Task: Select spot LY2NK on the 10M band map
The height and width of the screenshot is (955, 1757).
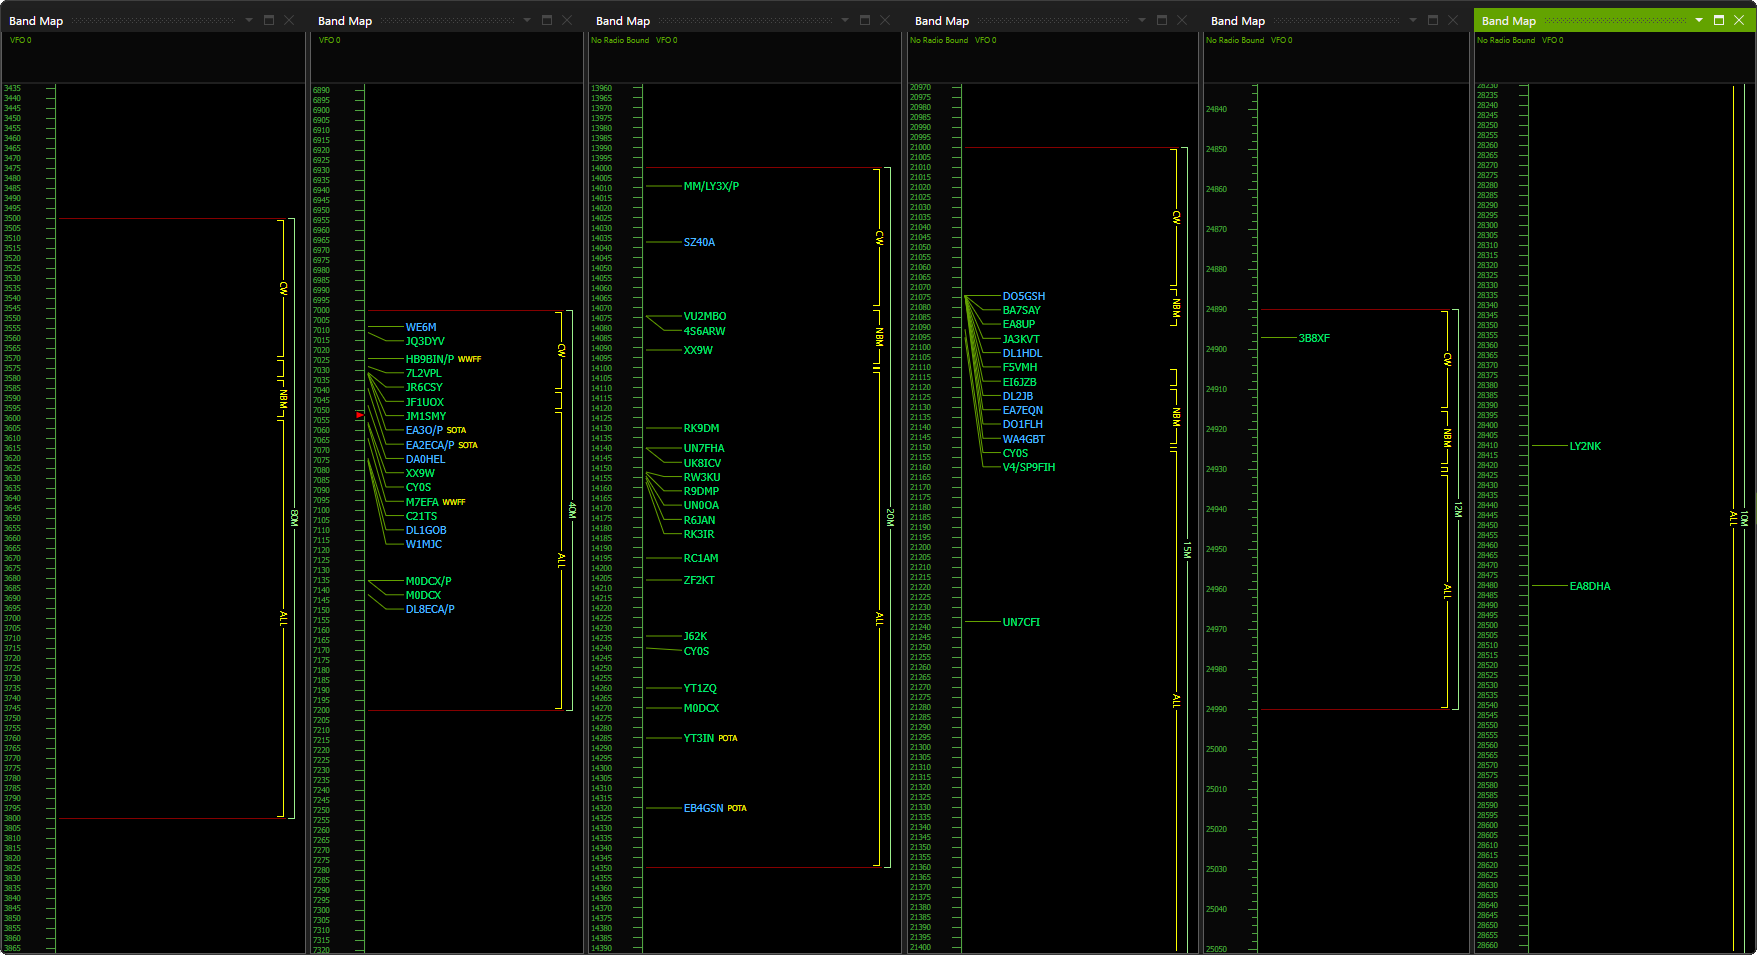Action: 1585,446
